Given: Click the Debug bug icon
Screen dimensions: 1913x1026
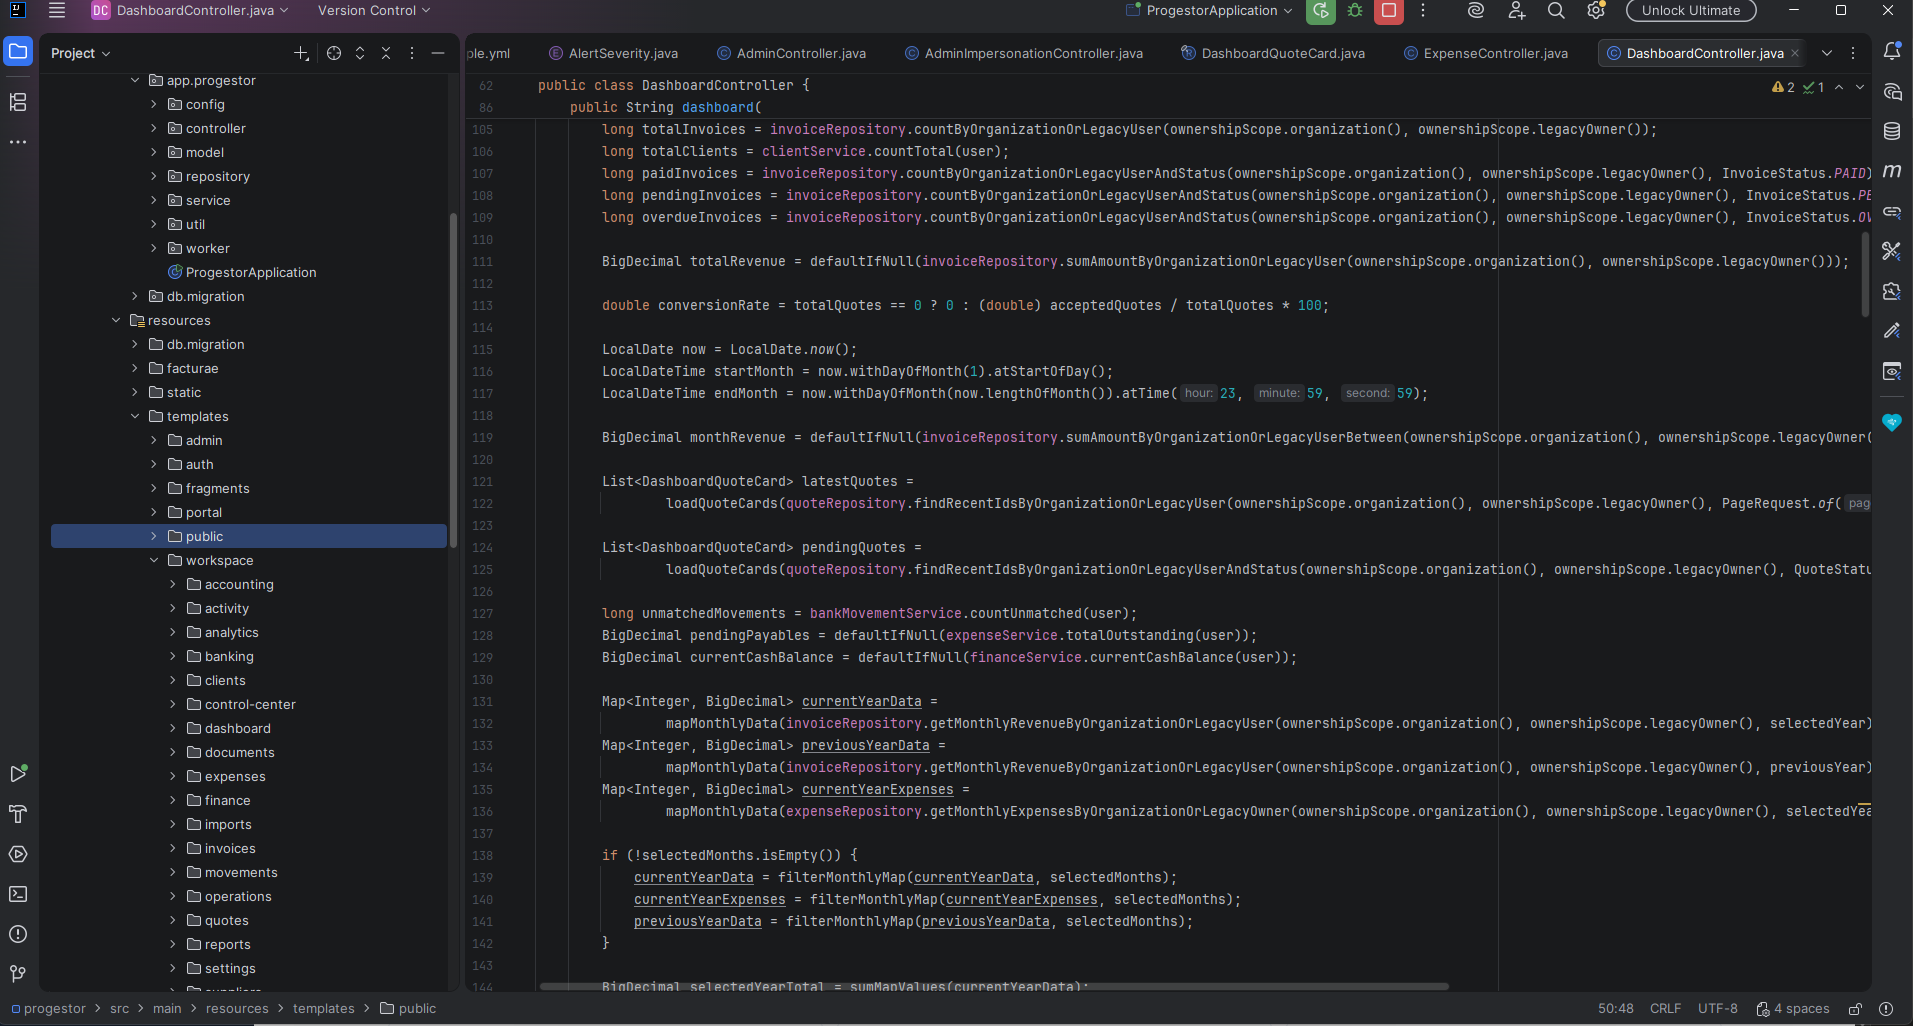Looking at the screenshot, I should [x=1355, y=11].
